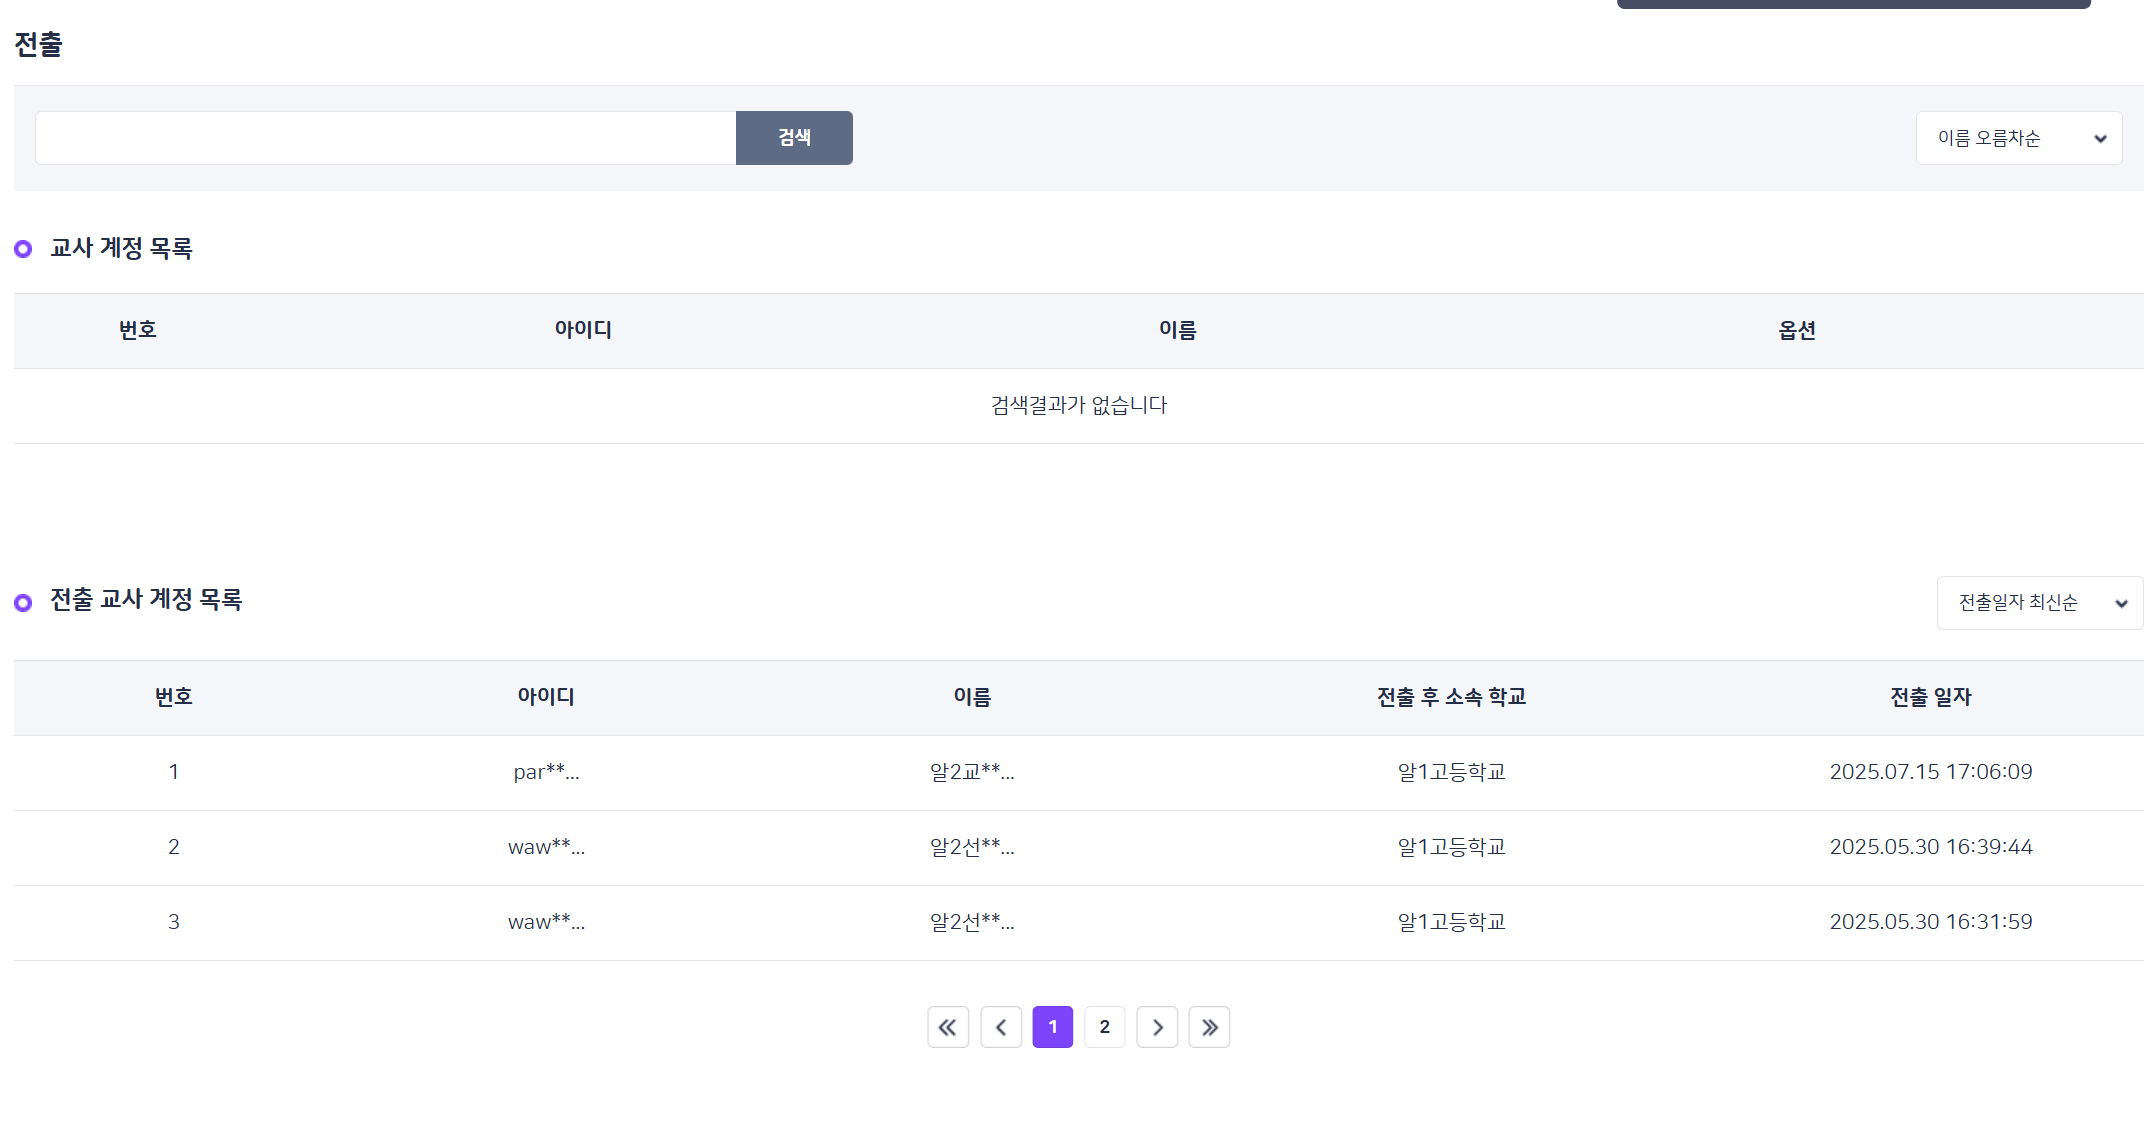This screenshot has height=1125, width=2149.
Task: Select page 1 in pagination
Action: pyautogui.click(x=1052, y=1027)
